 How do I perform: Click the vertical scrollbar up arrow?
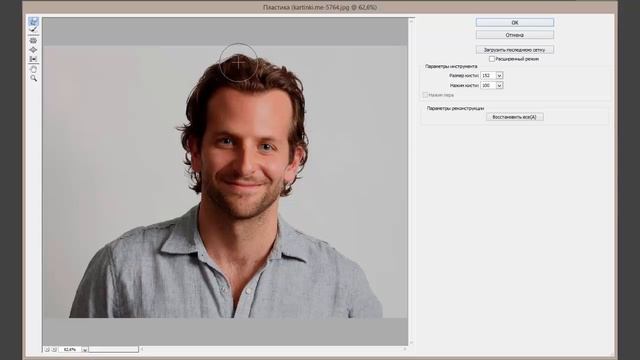click(411, 21)
